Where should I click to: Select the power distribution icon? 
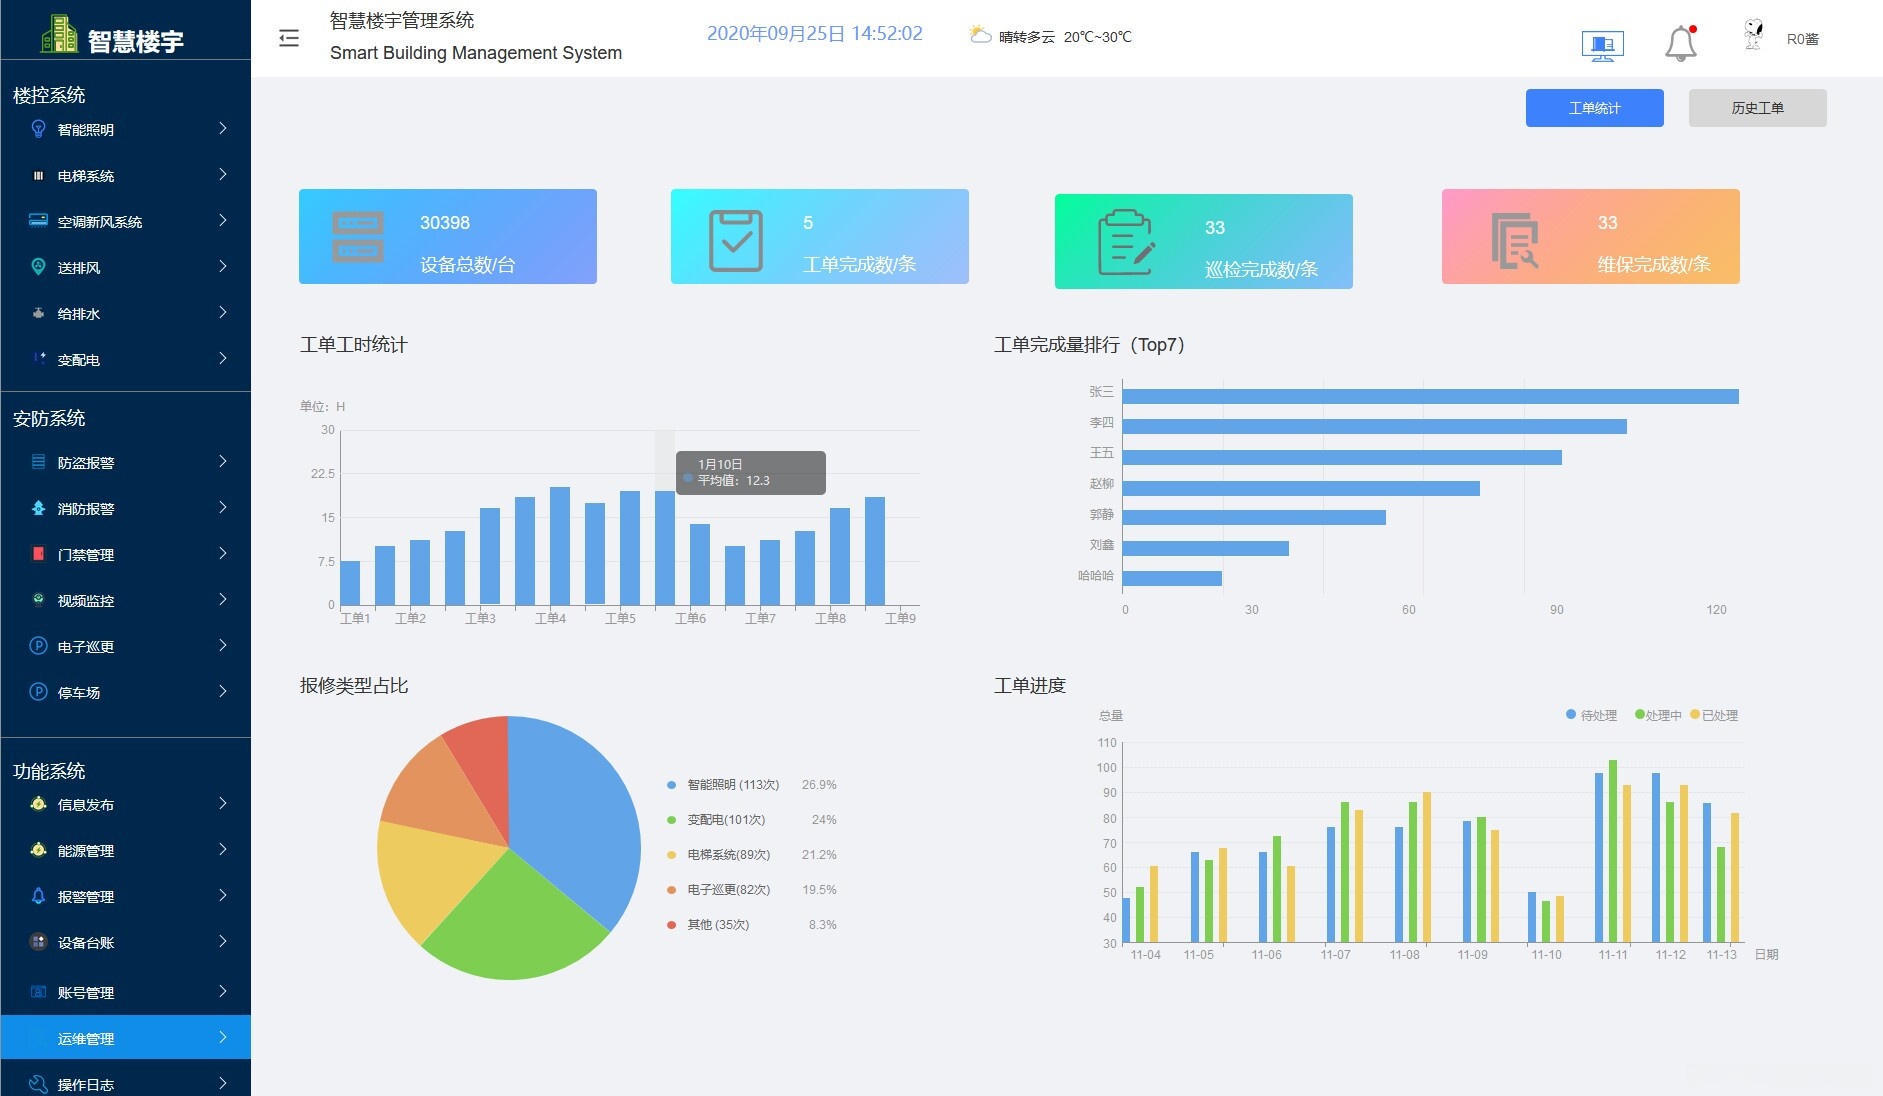pos(38,357)
